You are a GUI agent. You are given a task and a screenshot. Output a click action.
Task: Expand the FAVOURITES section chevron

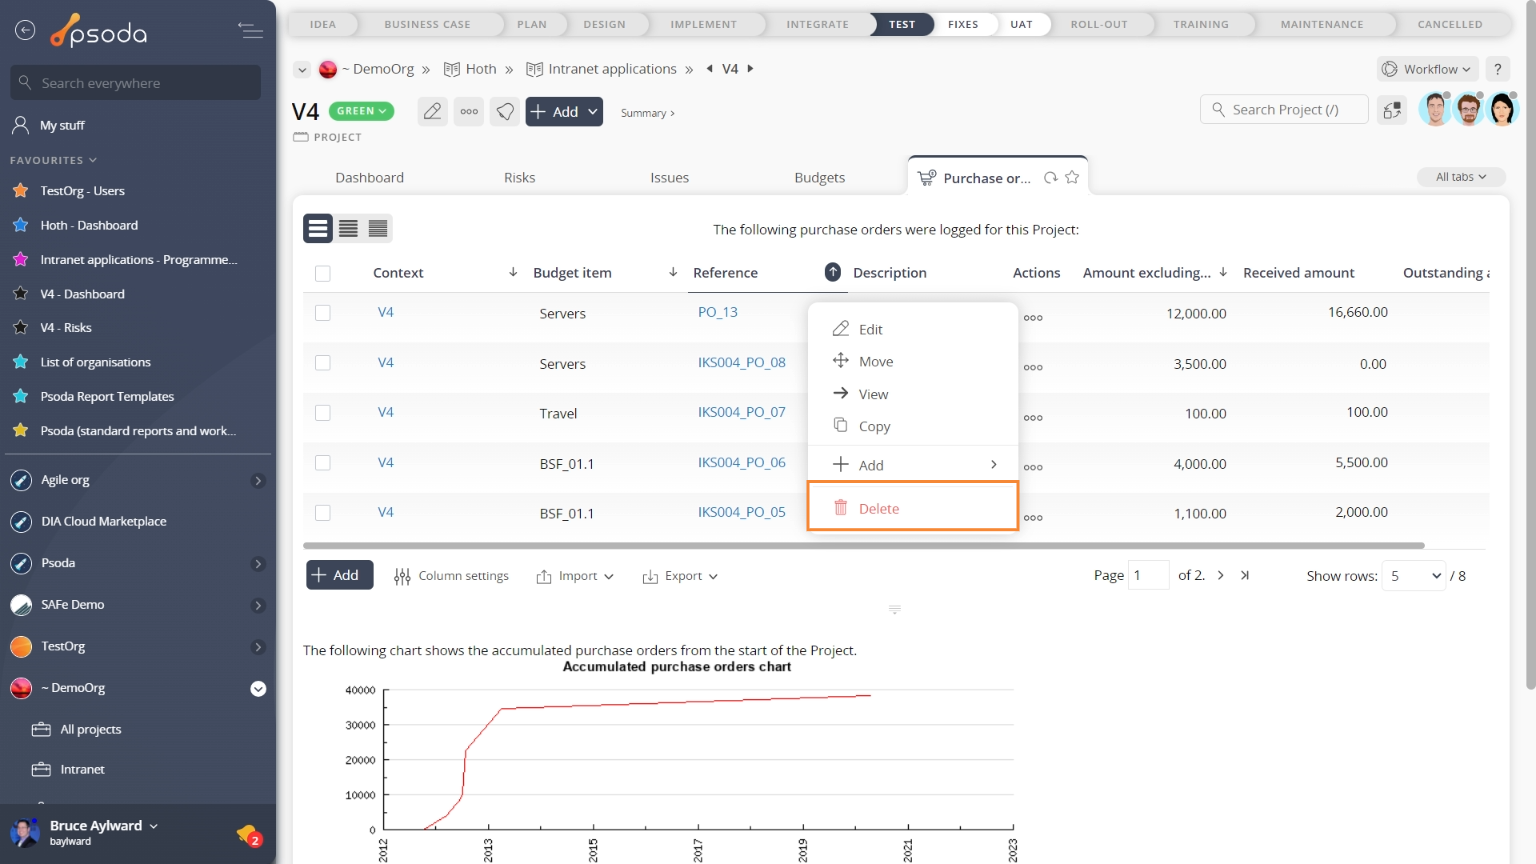click(x=93, y=160)
